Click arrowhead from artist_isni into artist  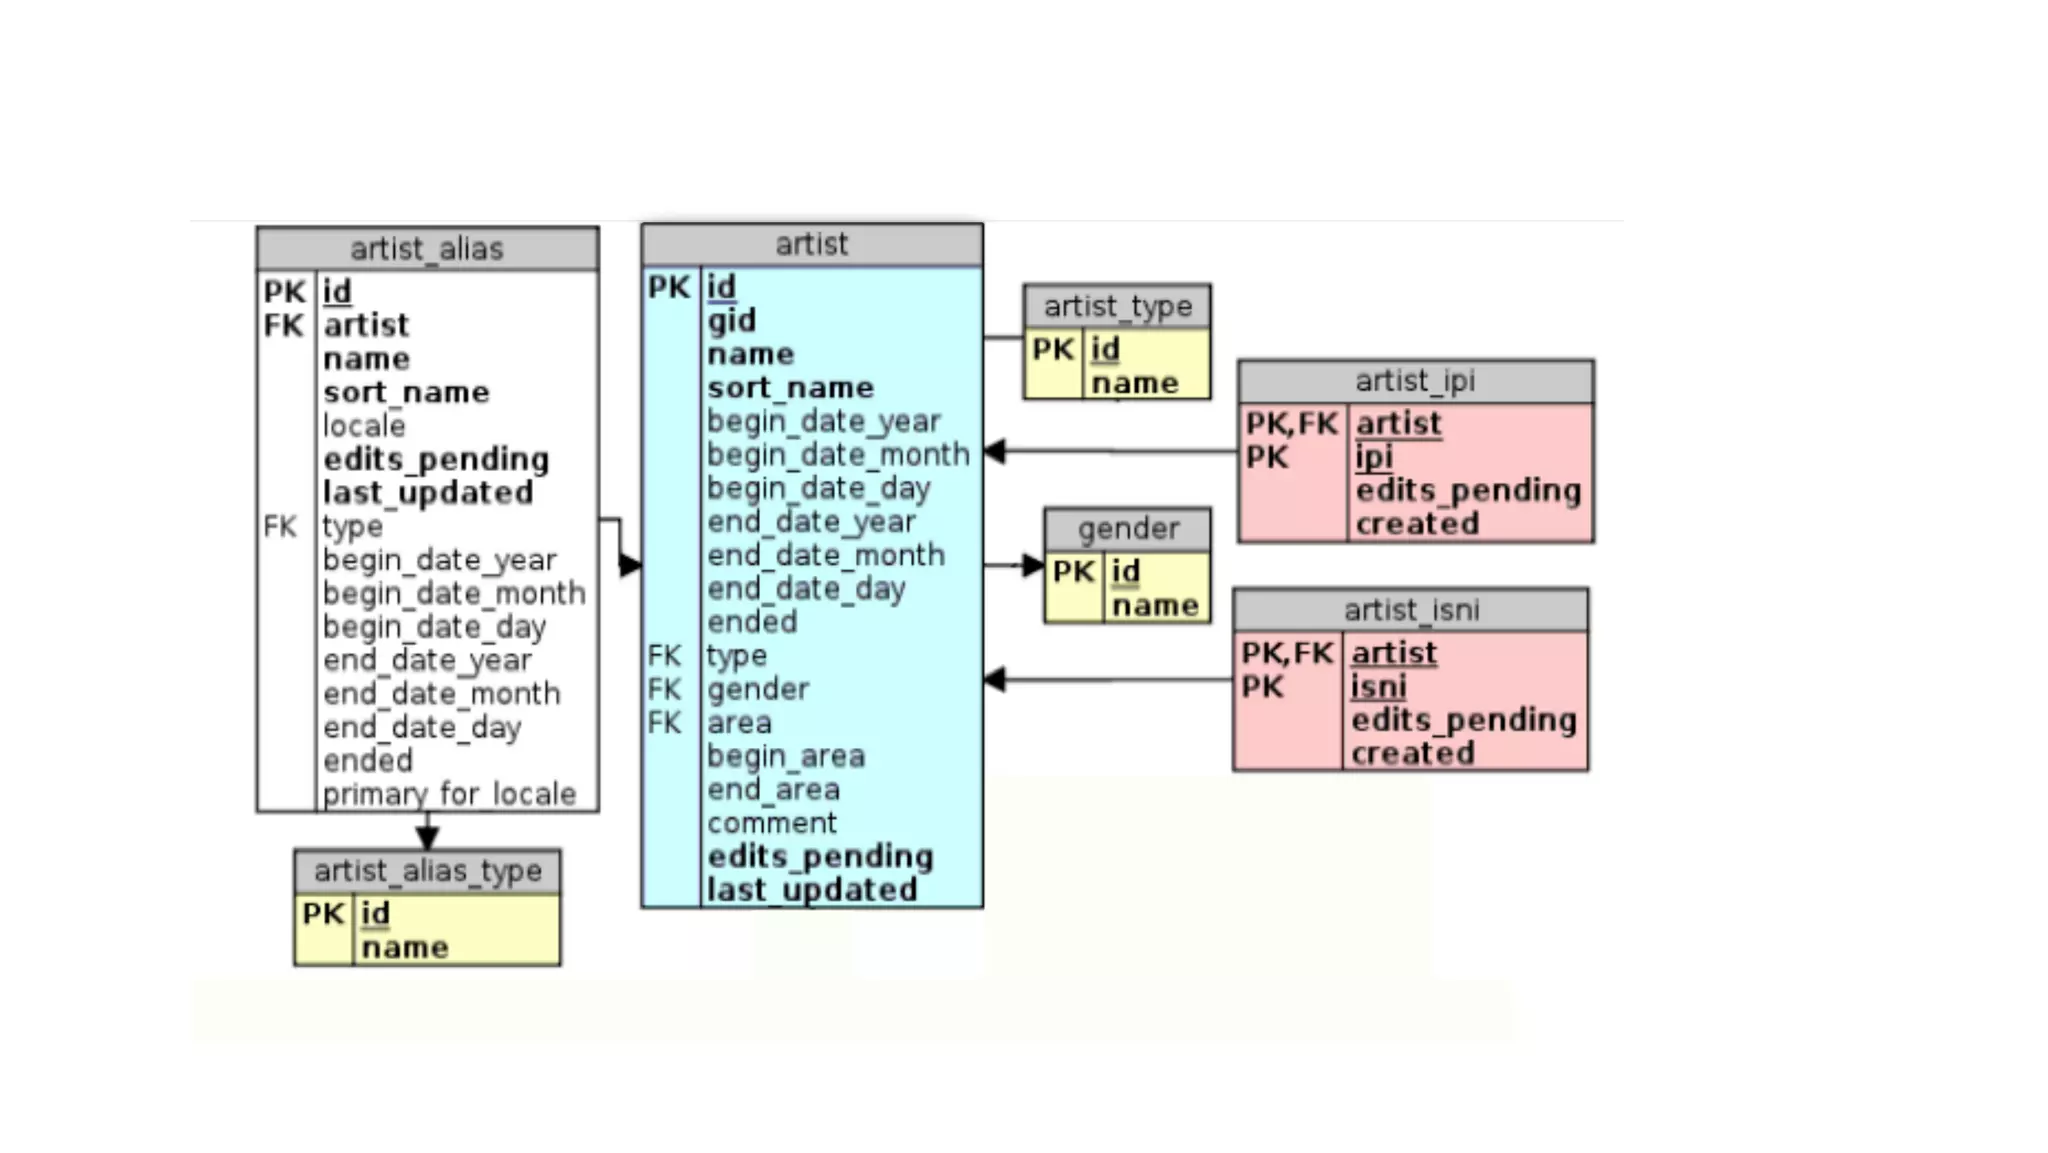point(995,681)
